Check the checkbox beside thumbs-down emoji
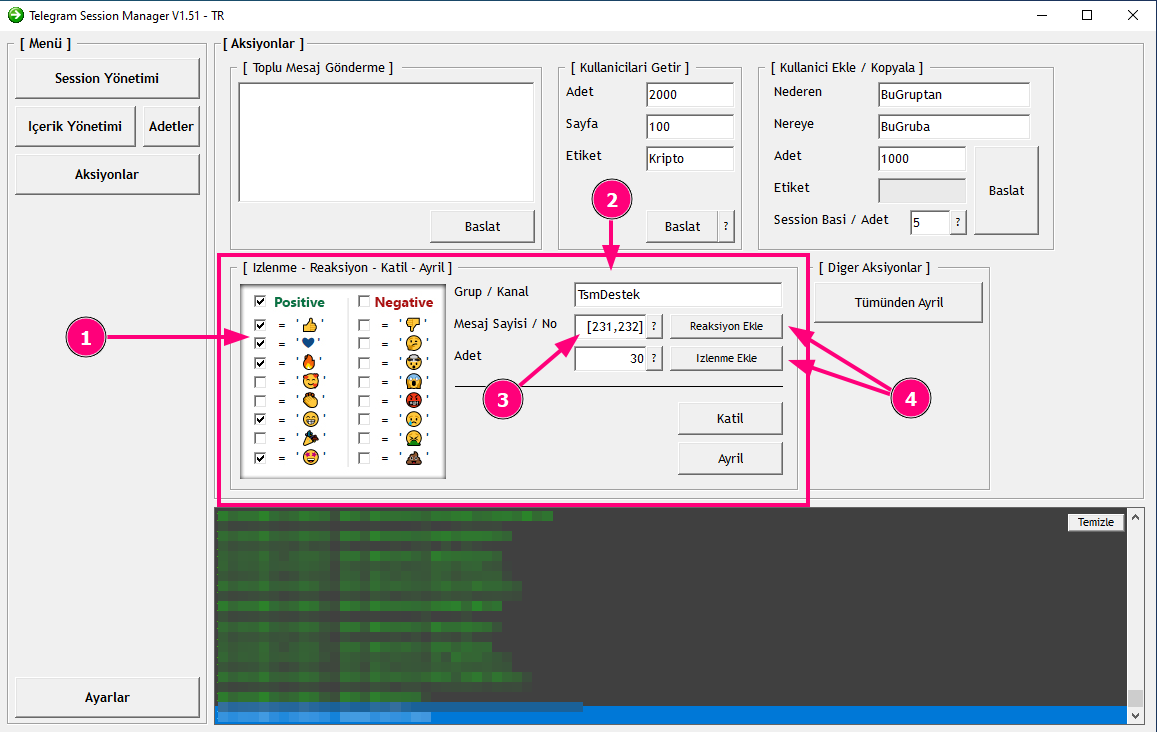This screenshot has width=1157, height=732. [x=364, y=325]
